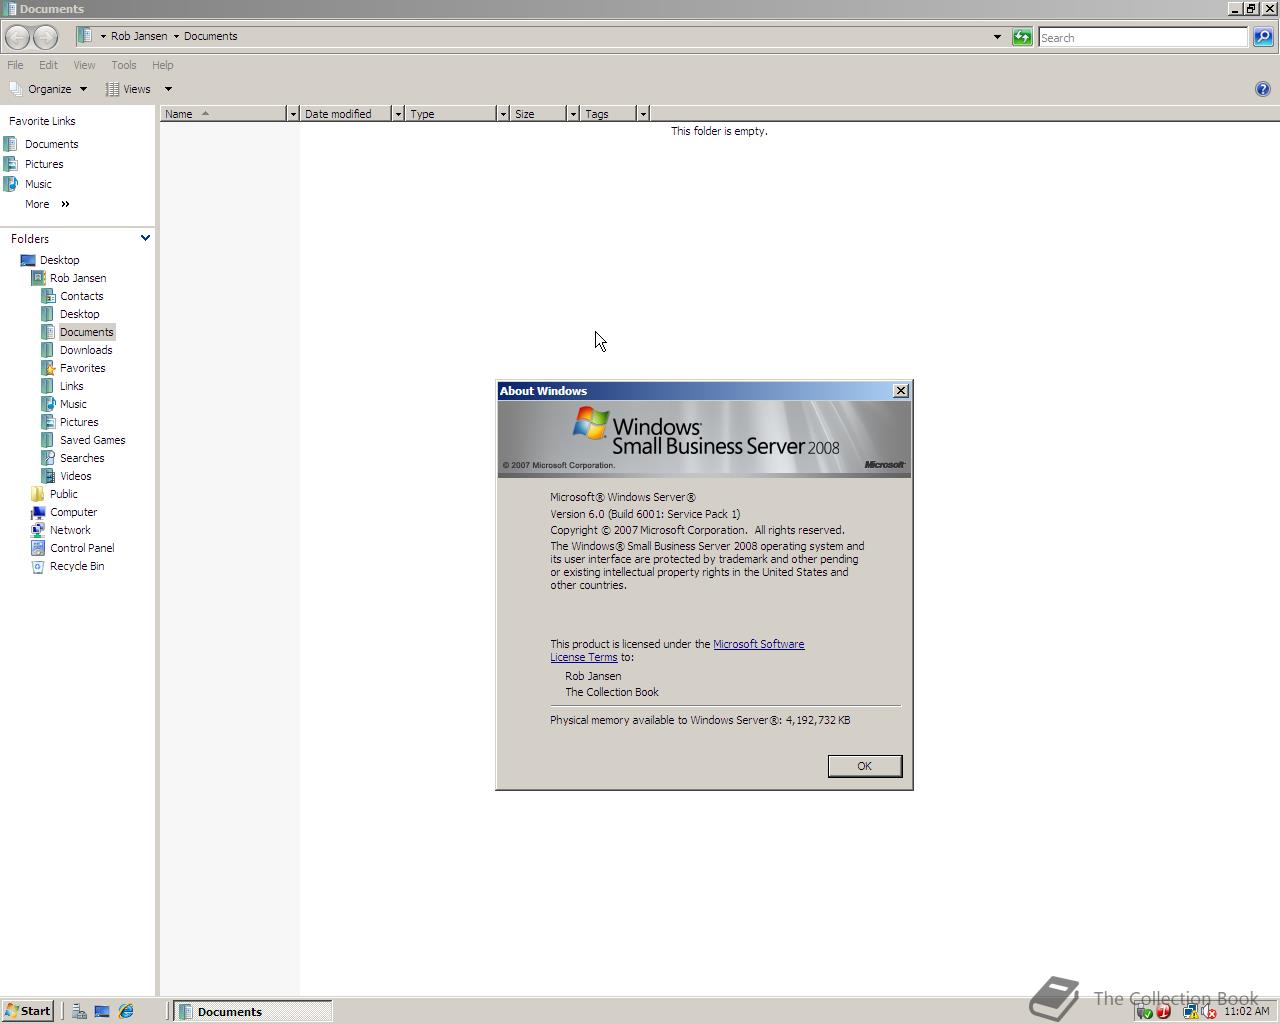Expand More favorite links chevron
The image size is (1280, 1024).
coord(65,204)
